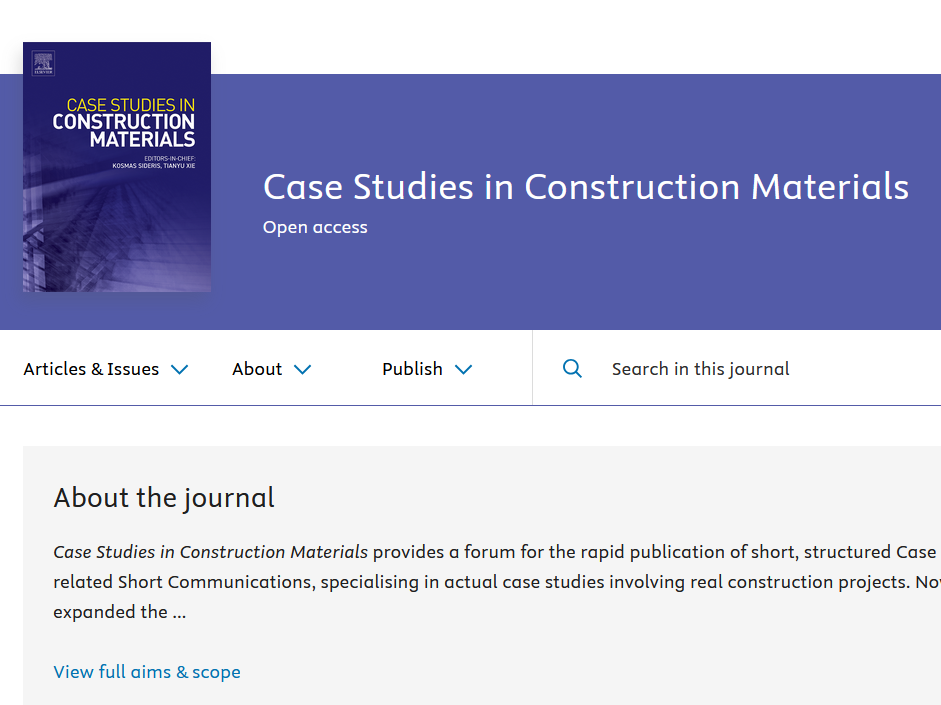
Task: Click the 'Open access' label in banner
Action: [315, 228]
